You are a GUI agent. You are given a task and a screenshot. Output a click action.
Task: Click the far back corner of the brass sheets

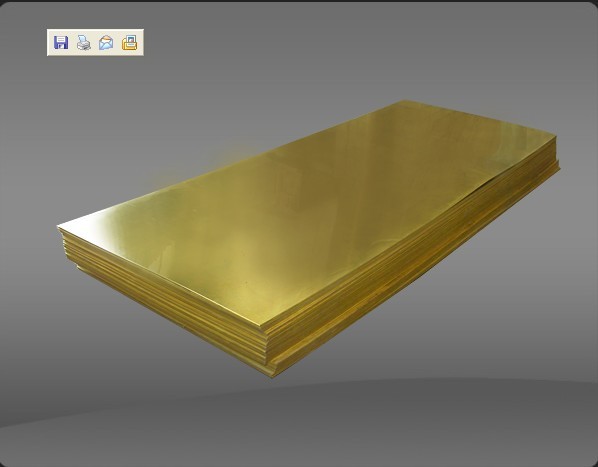[x=405, y=102]
